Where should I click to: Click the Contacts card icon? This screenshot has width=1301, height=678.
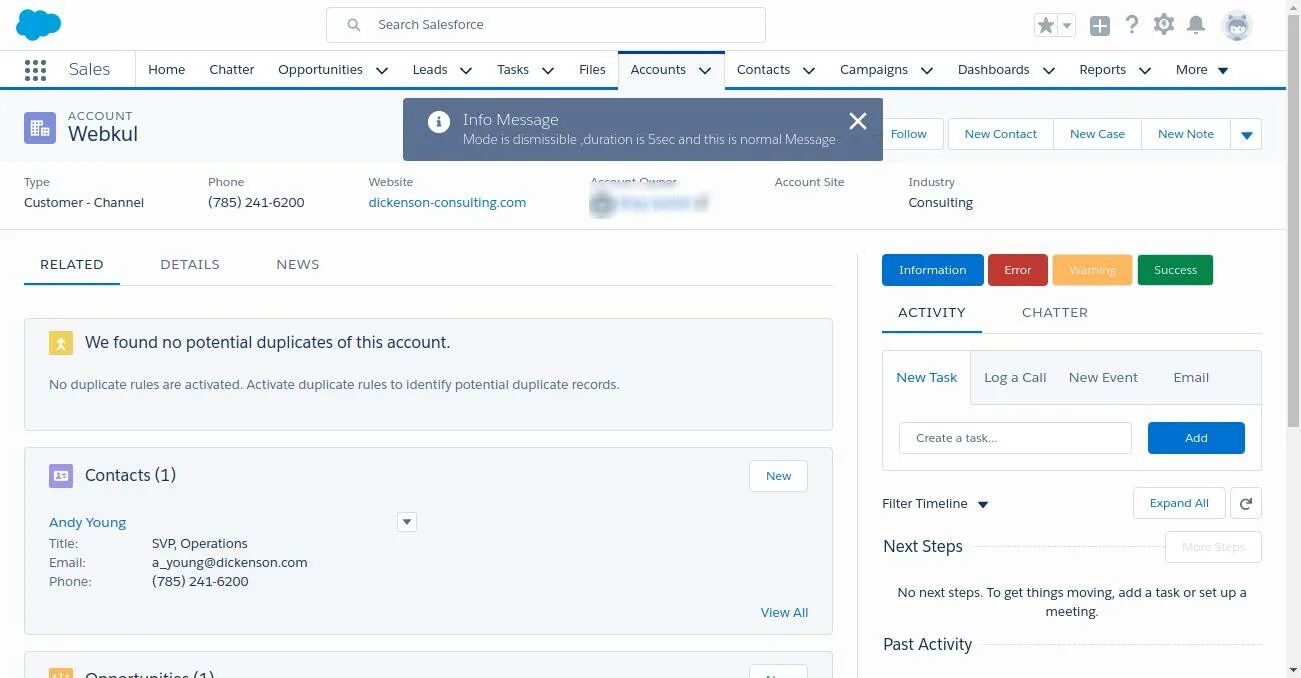click(61, 476)
